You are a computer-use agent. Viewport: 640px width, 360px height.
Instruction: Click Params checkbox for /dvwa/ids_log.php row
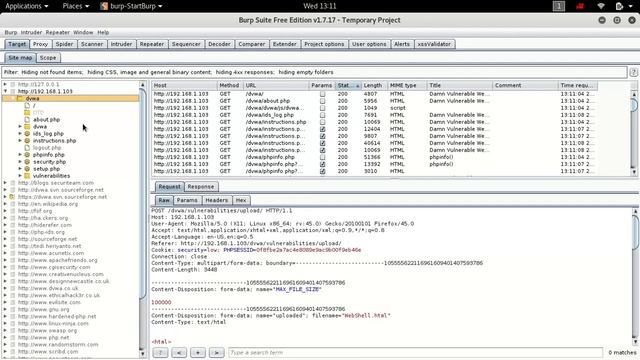coord(322,115)
